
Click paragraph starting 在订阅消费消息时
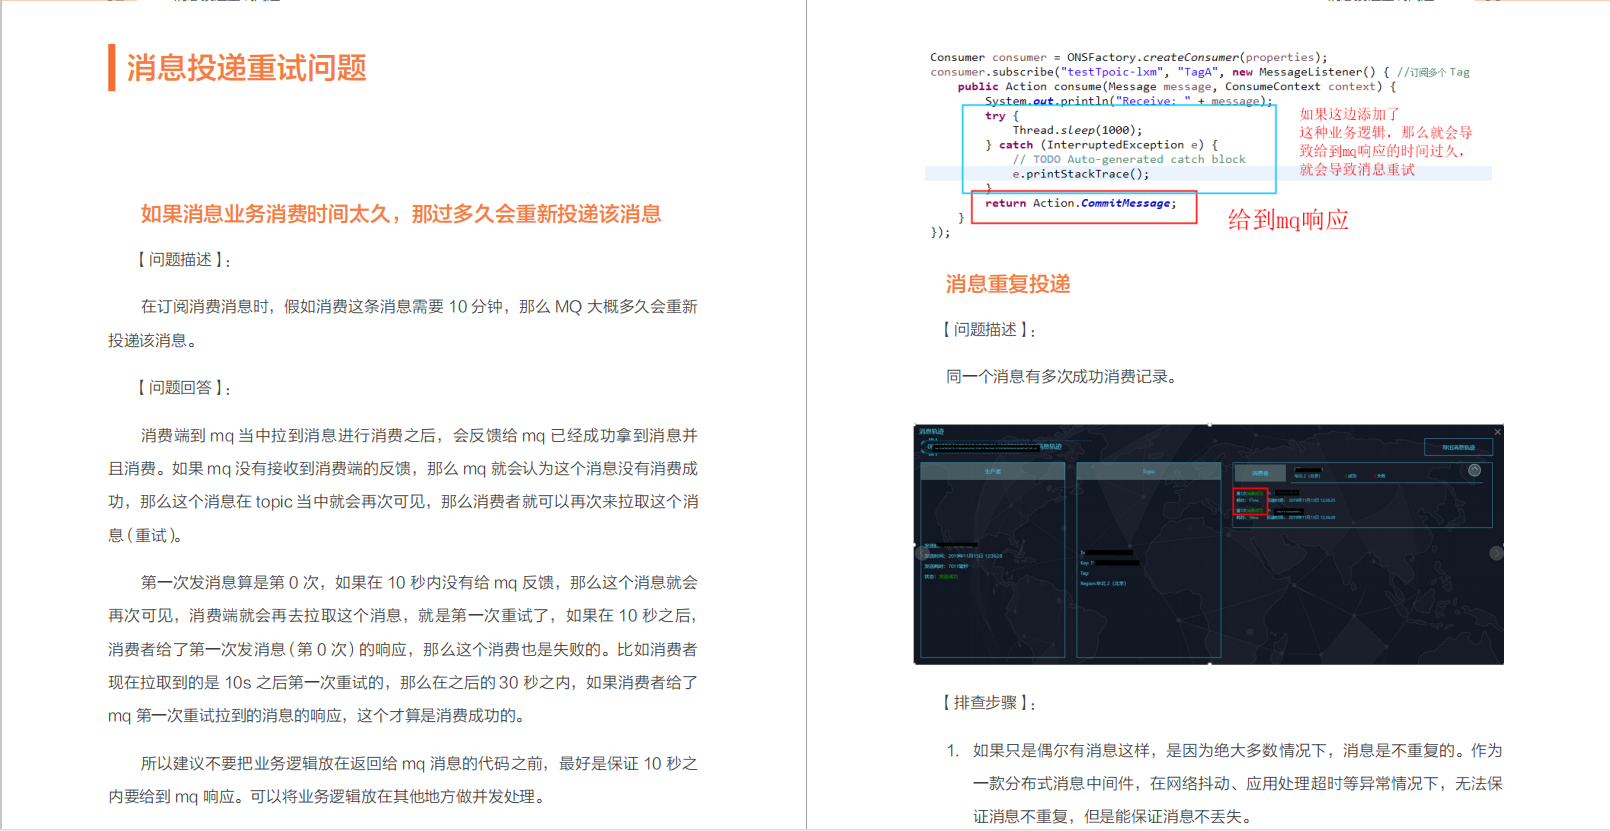[403, 323]
